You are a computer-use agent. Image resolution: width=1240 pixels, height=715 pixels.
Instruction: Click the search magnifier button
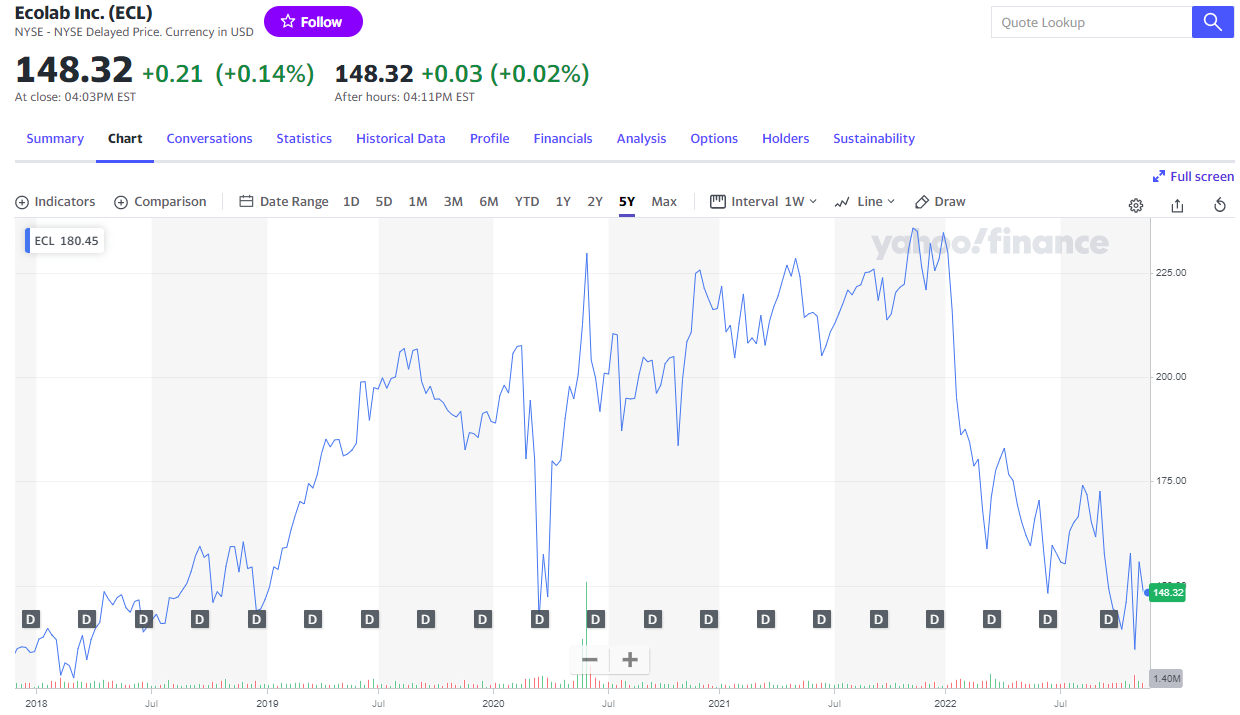click(x=1213, y=22)
